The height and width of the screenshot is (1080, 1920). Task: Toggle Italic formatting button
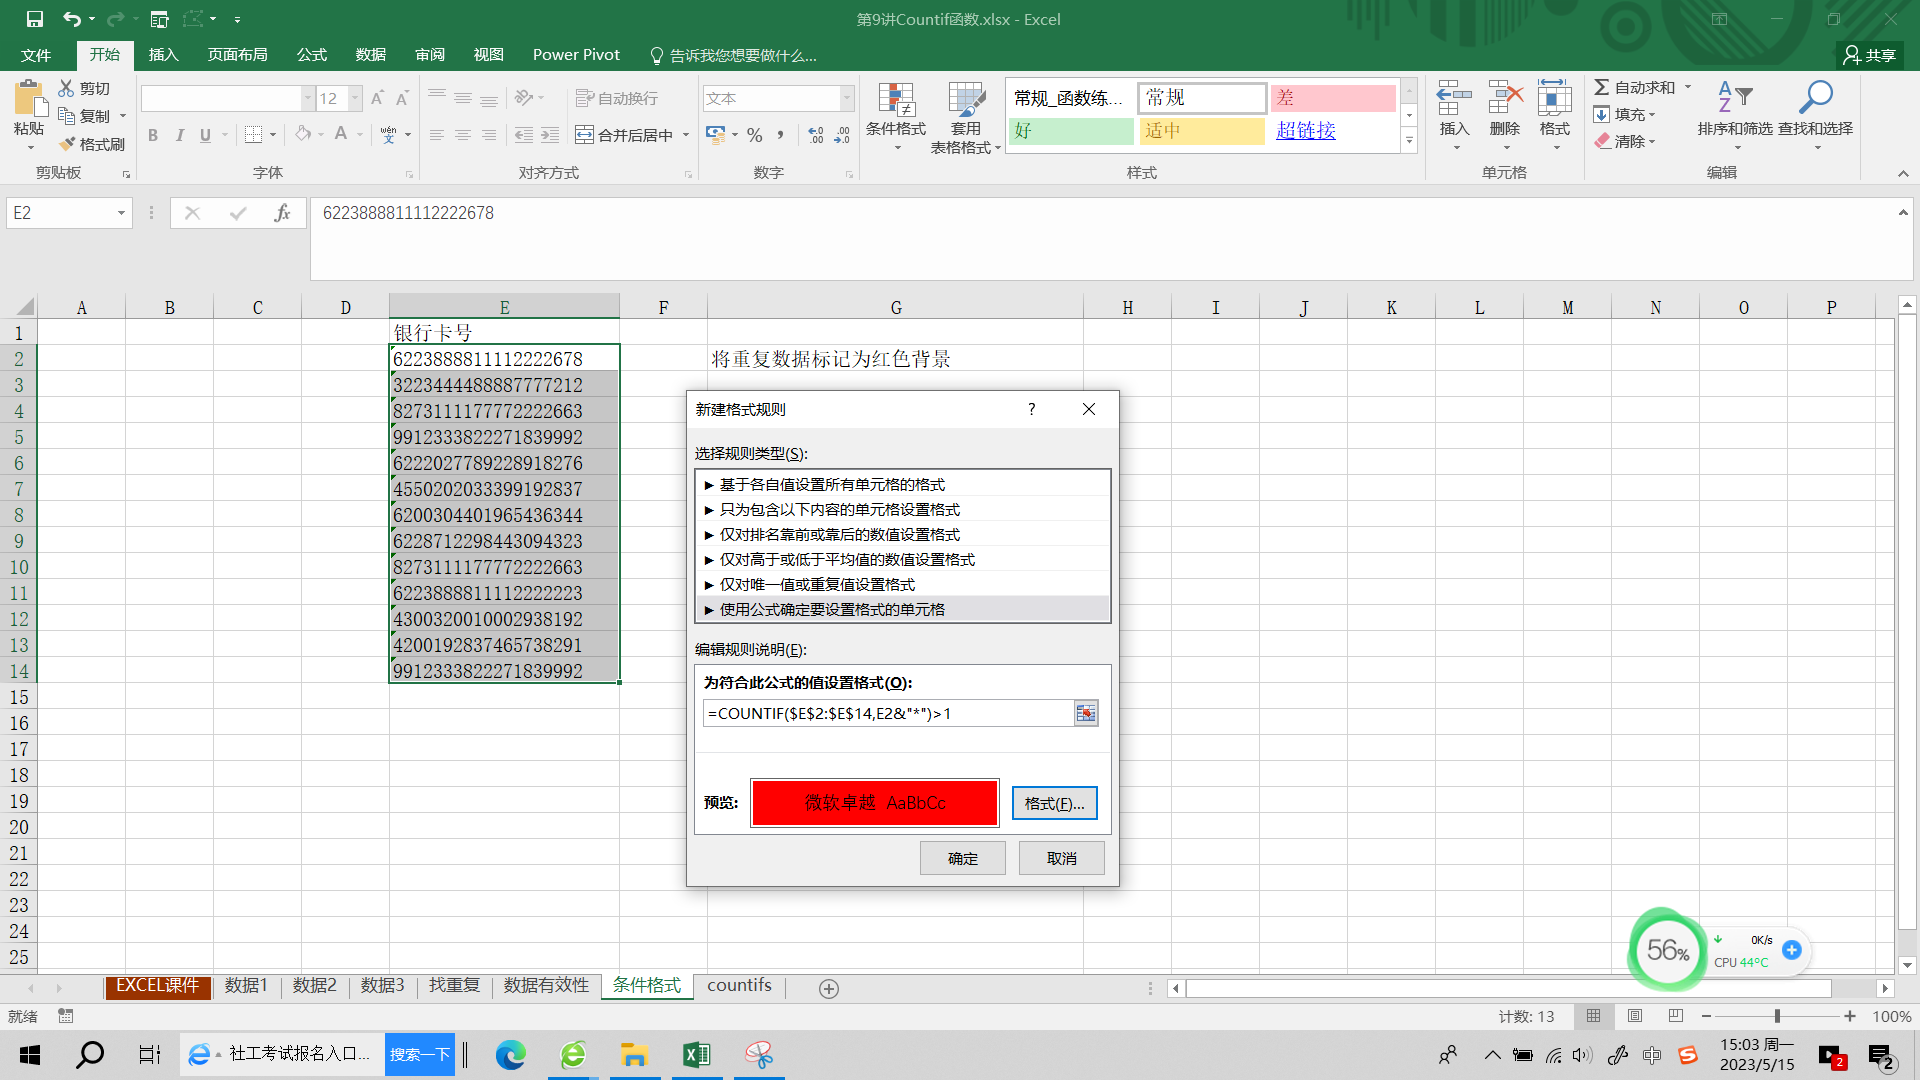coord(179,135)
